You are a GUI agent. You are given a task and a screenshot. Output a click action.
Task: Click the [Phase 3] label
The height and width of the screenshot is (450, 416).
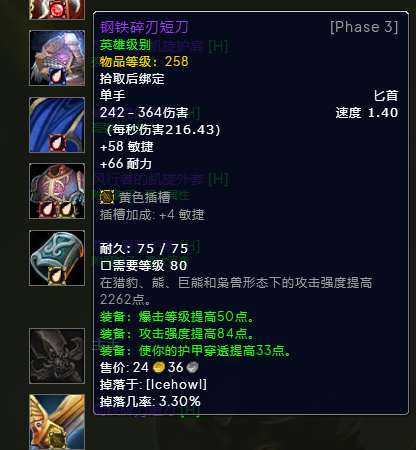pyautogui.click(x=364, y=27)
